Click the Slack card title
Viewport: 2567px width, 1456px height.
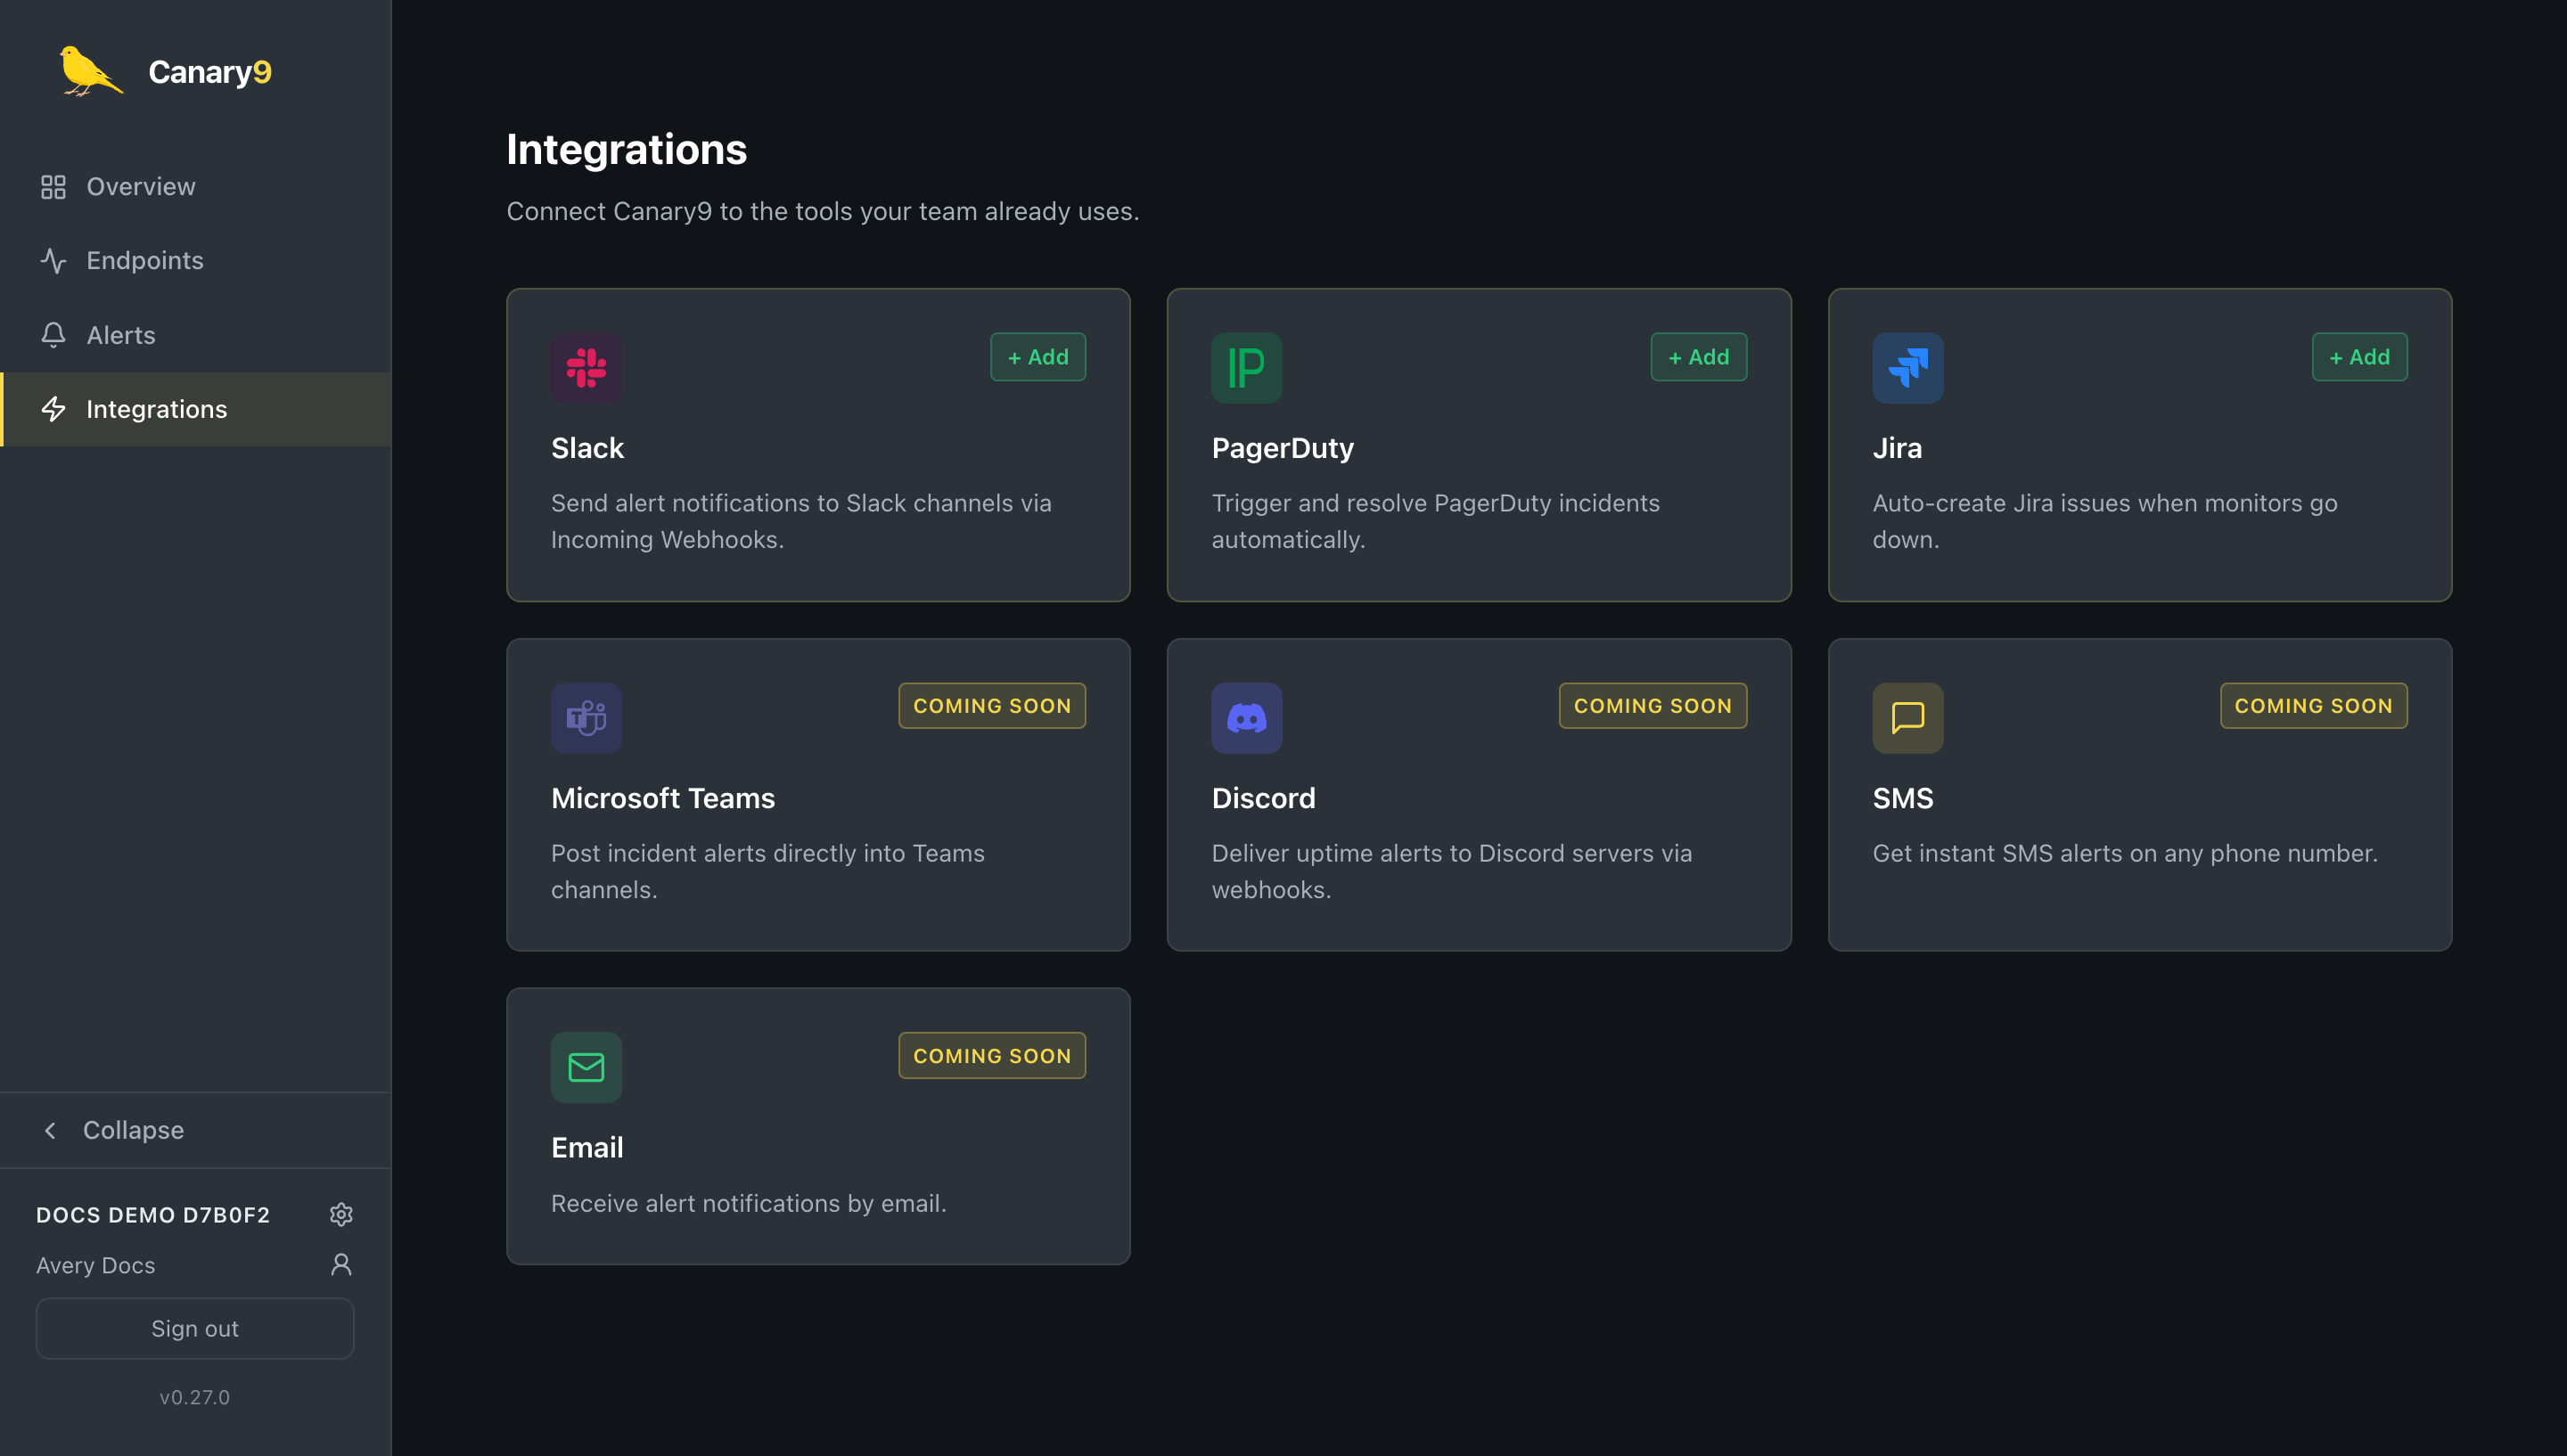click(x=587, y=448)
